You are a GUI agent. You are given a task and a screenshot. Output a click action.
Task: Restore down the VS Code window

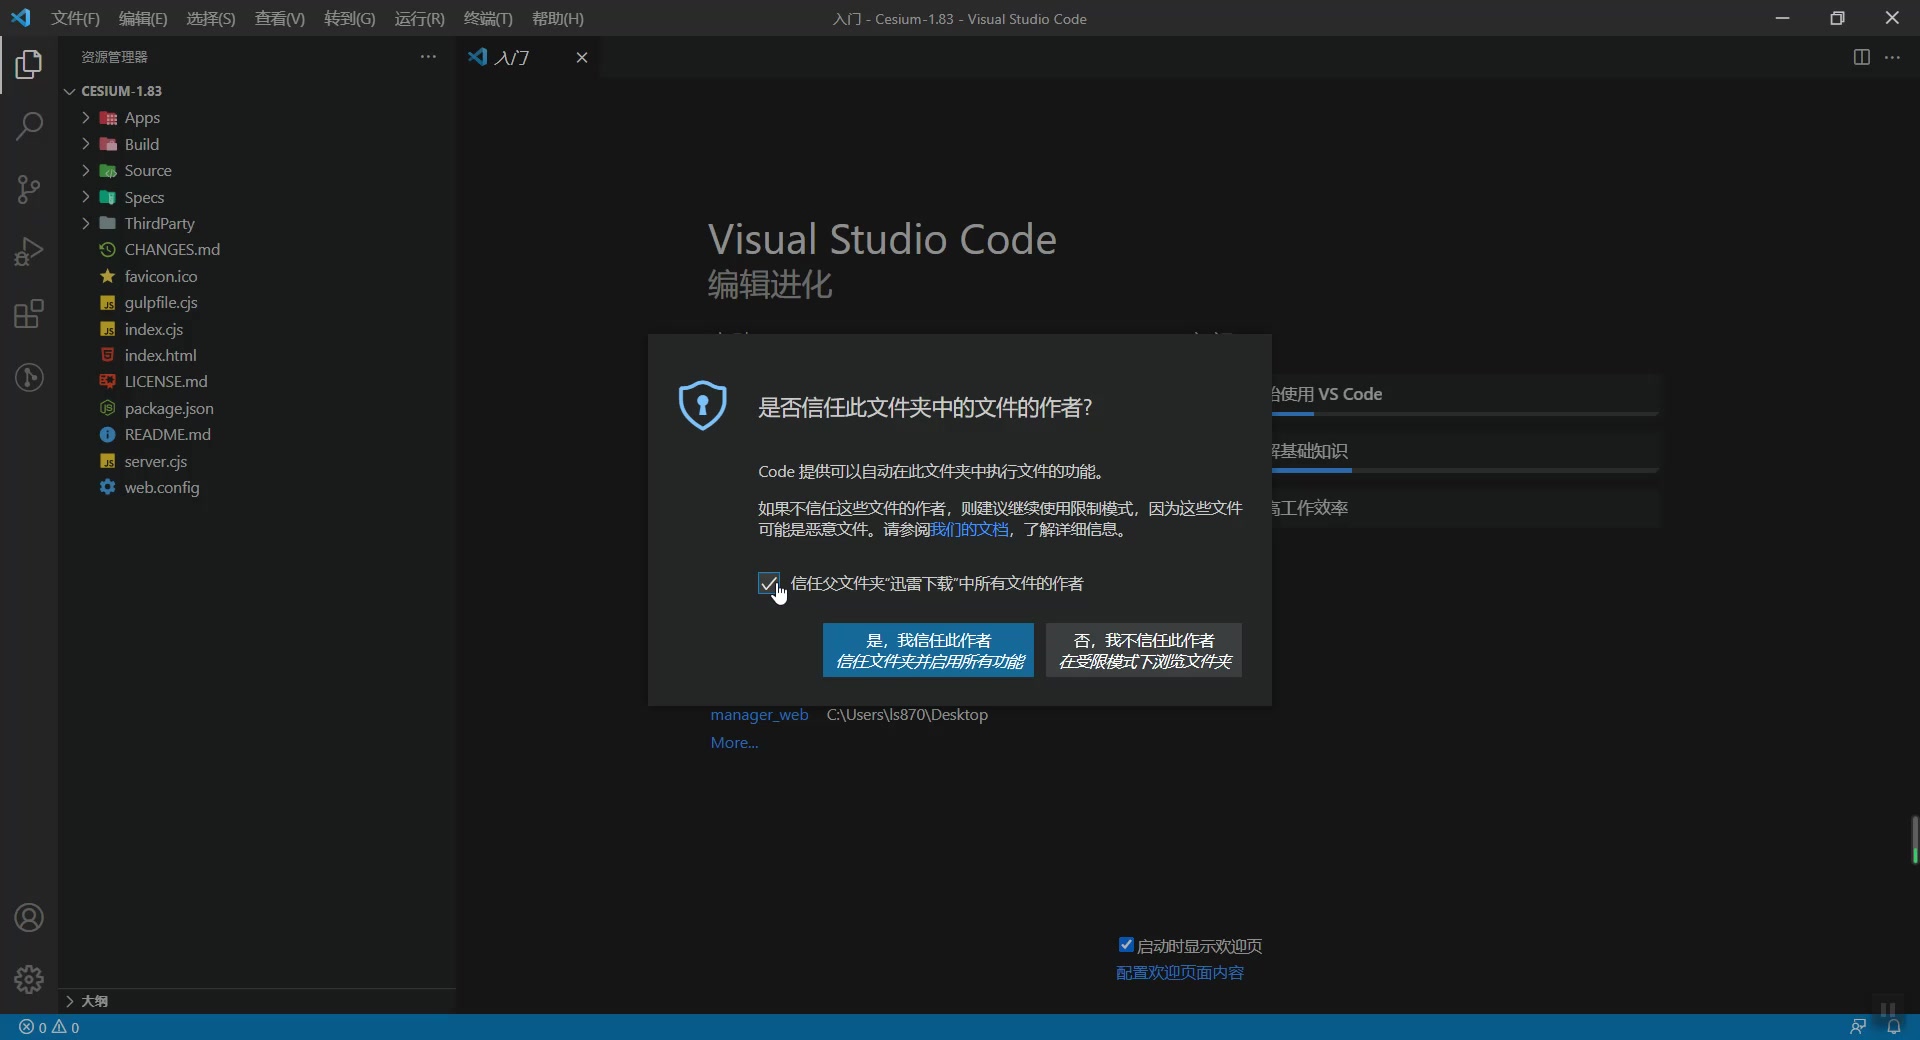(x=1837, y=18)
